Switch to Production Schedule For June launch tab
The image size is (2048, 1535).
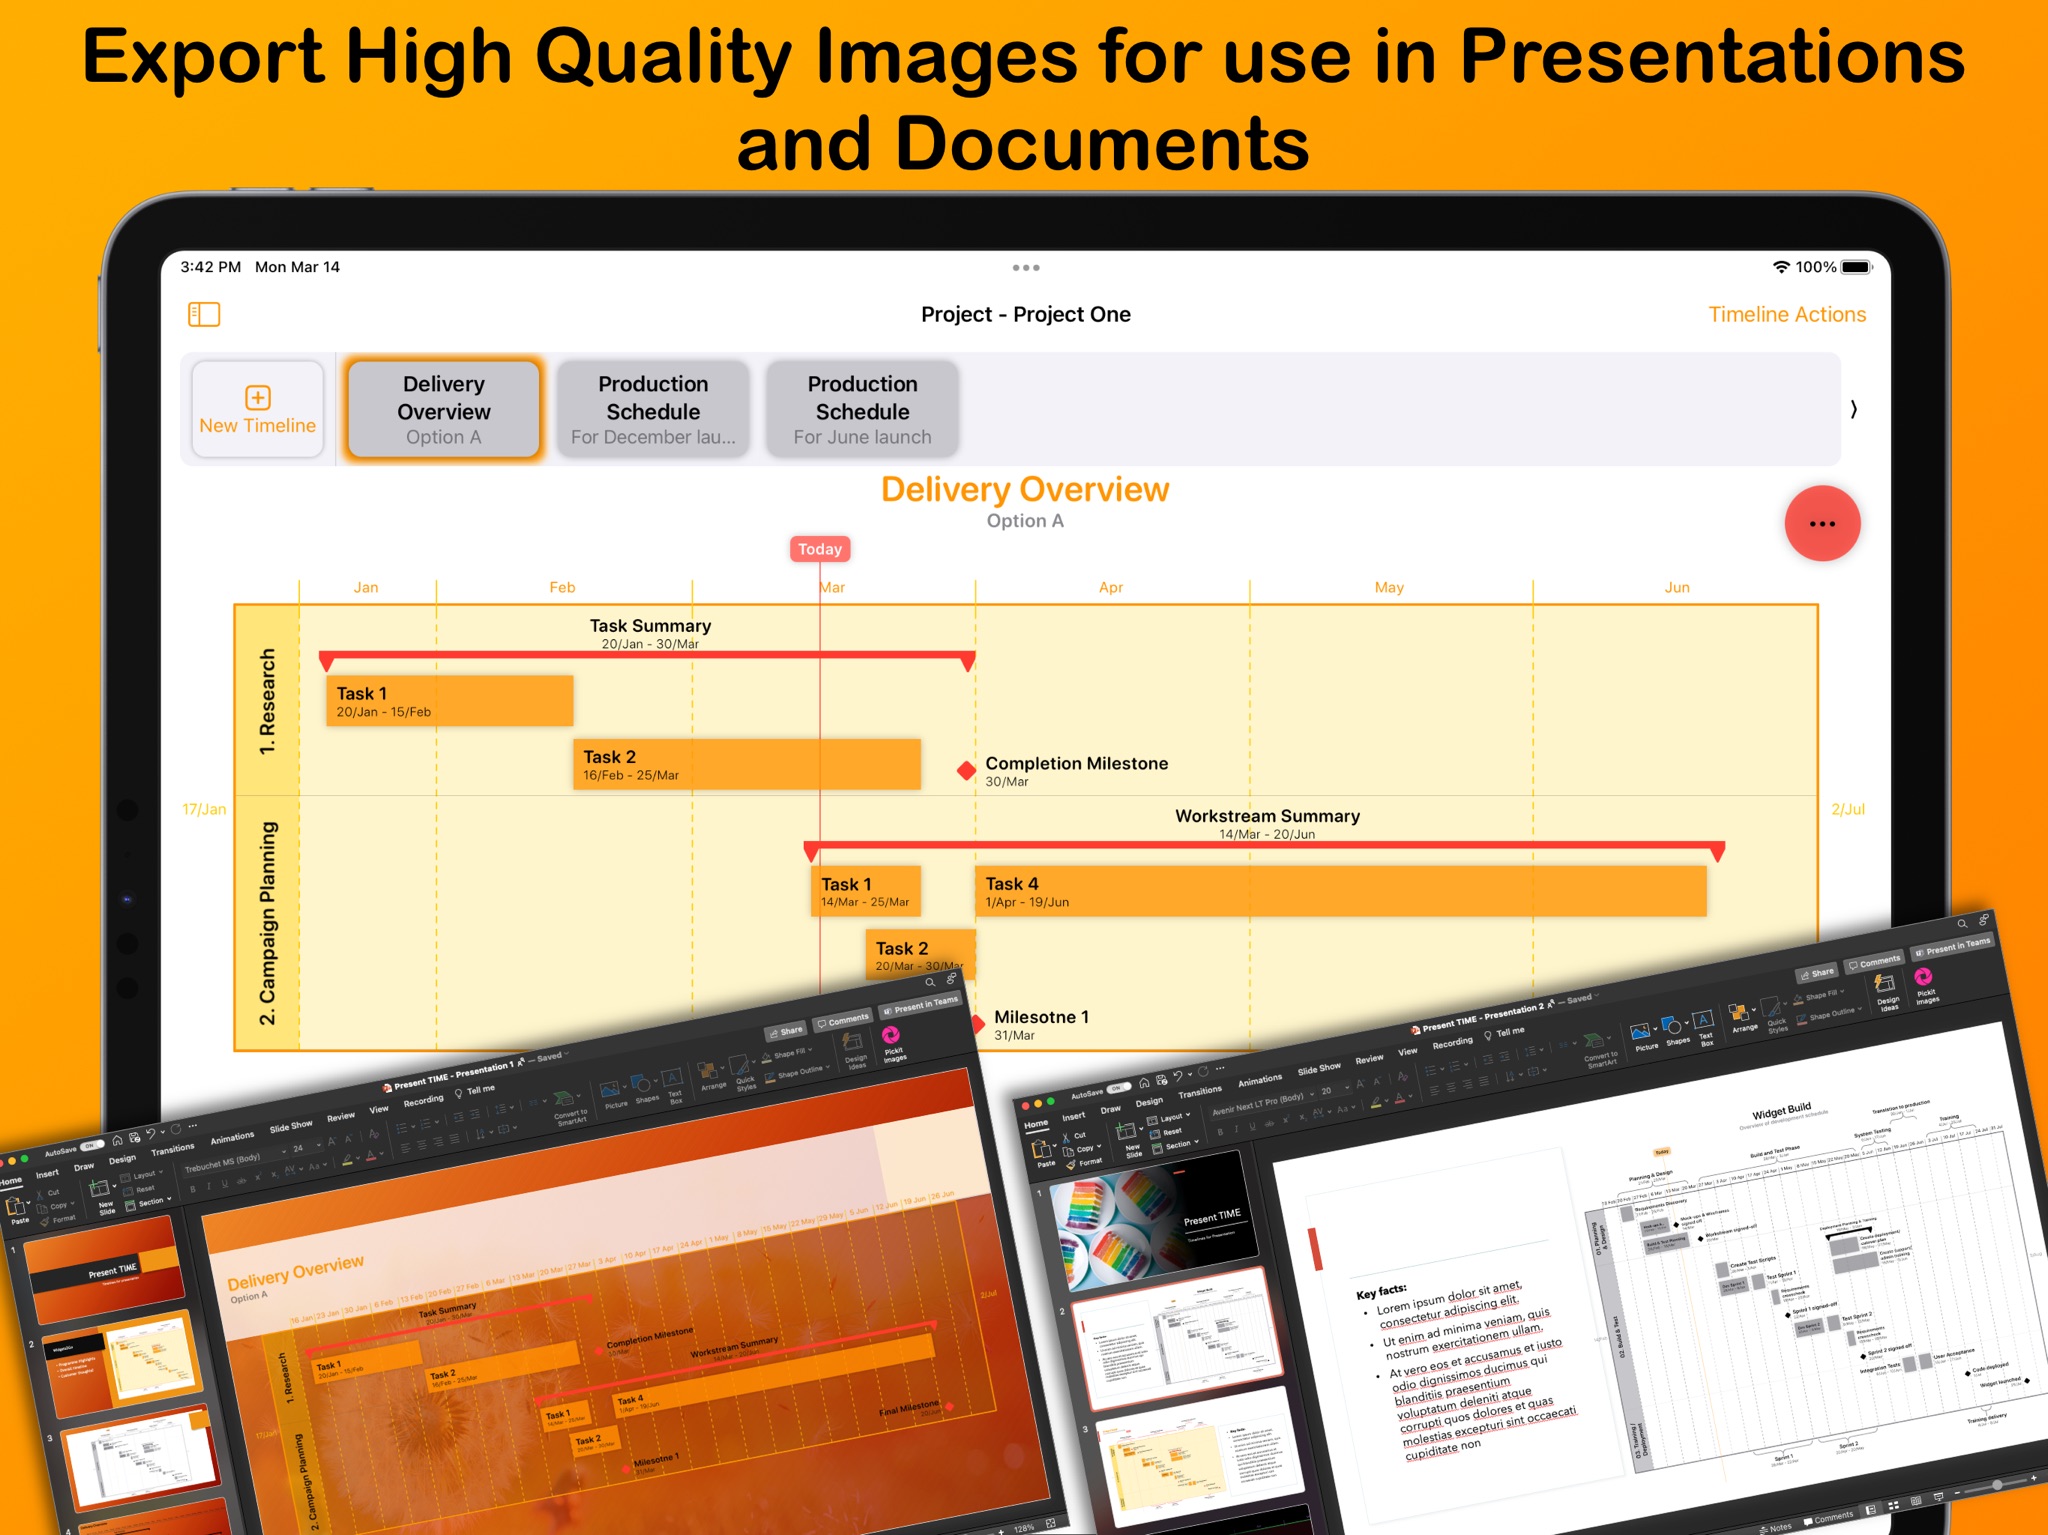[862, 409]
